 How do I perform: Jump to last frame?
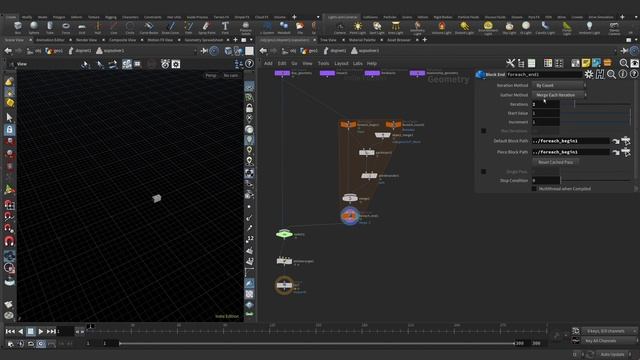point(51,331)
